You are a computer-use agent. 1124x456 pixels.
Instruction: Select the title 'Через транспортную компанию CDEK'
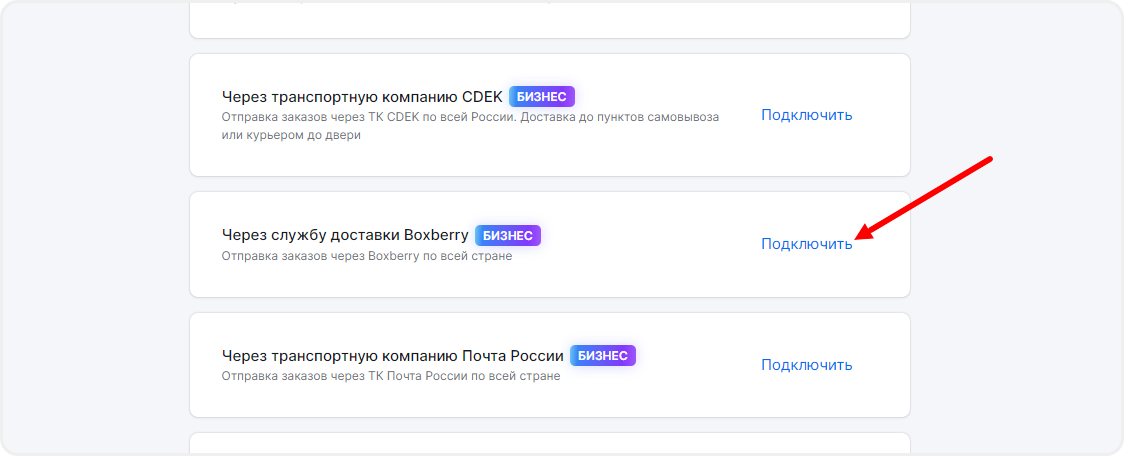click(361, 97)
